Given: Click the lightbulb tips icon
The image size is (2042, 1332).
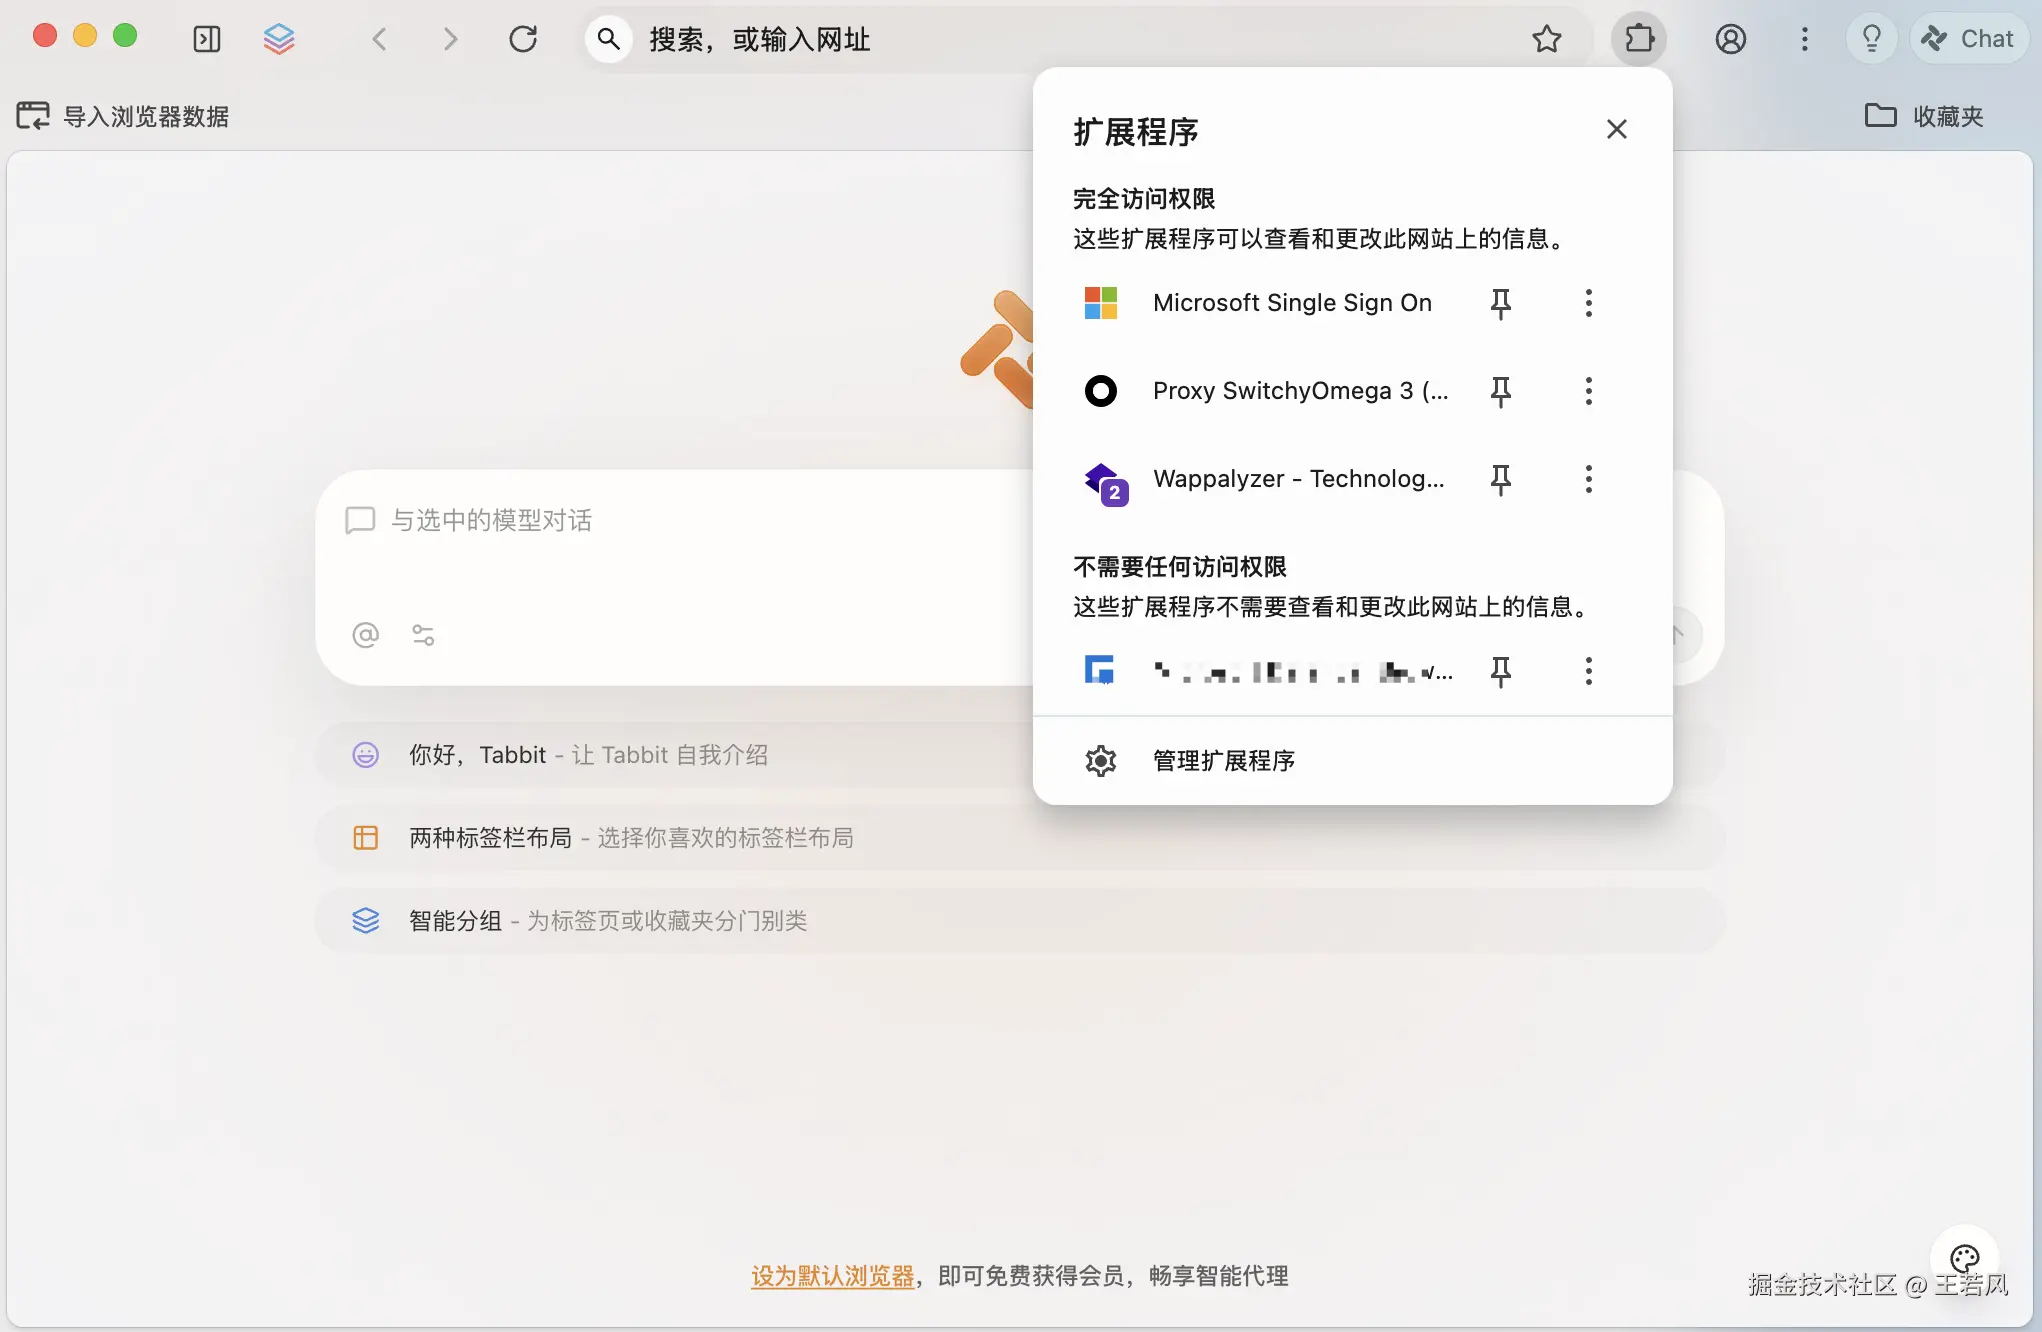Looking at the screenshot, I should coord(1871,39).
